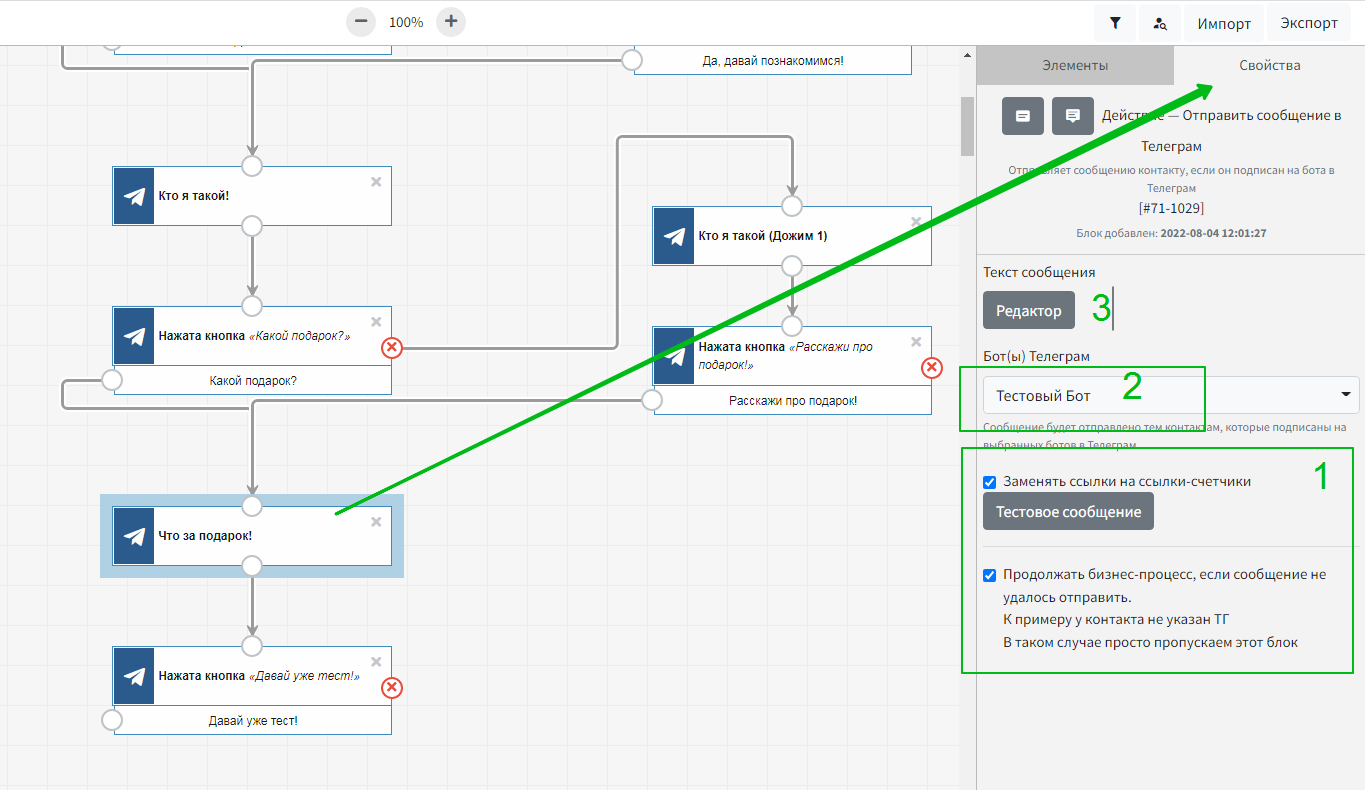This screenshot has height=790, width=1365.
Task: Click the canvas vertical scrollbar thumb
Action: [967, 125]
